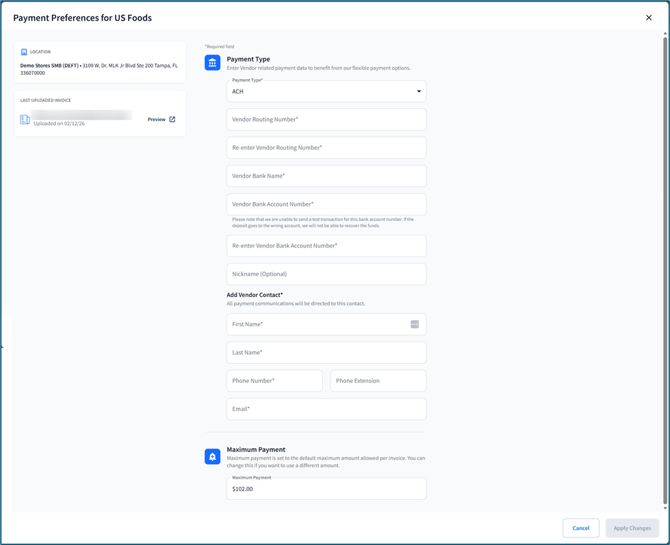Viewport: 670px width, 545px height.
Task: Select the Phone Extension field
Action: tap(378, 381)
